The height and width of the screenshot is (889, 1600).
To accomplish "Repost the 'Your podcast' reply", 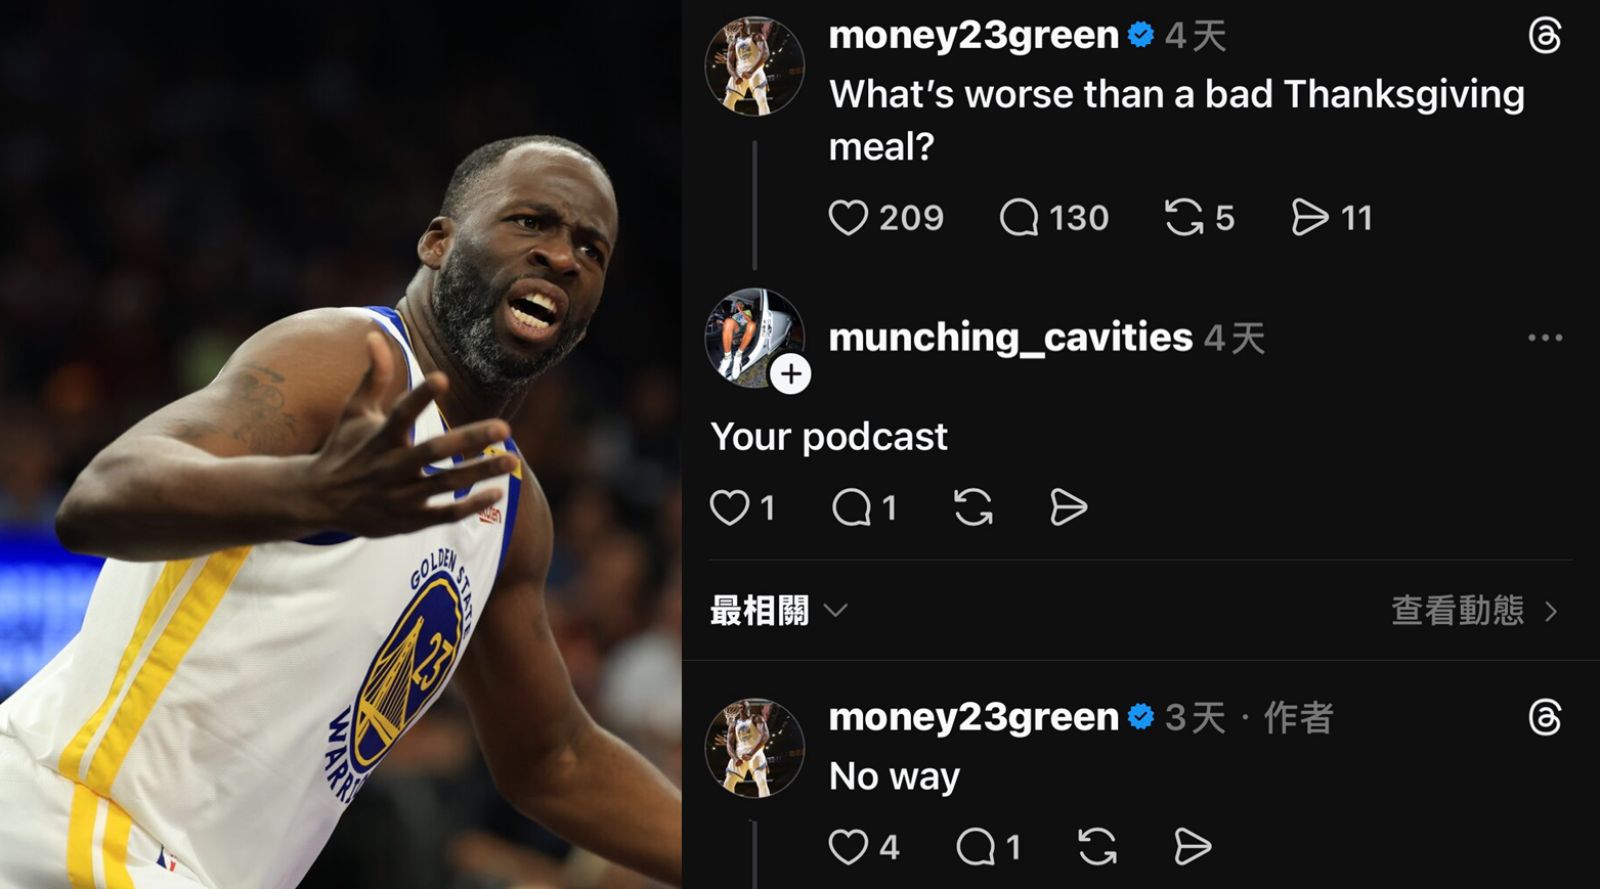I will pos(973,507).
